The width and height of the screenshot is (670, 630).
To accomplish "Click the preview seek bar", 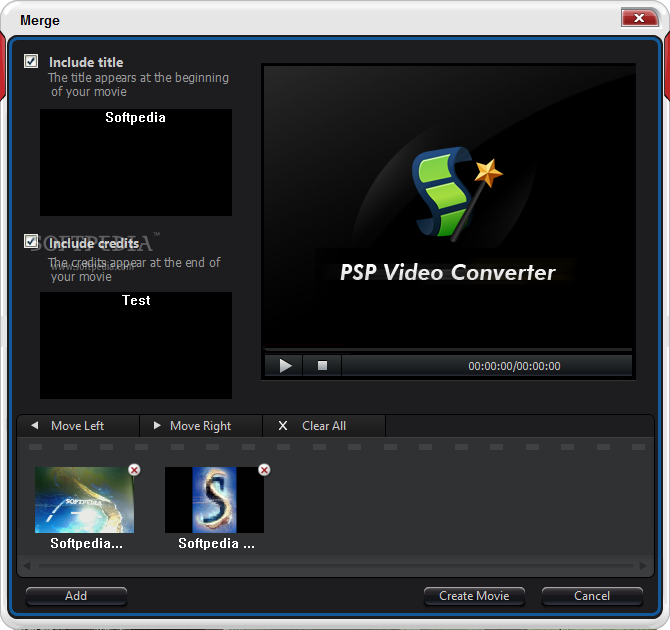I will 448,350.
